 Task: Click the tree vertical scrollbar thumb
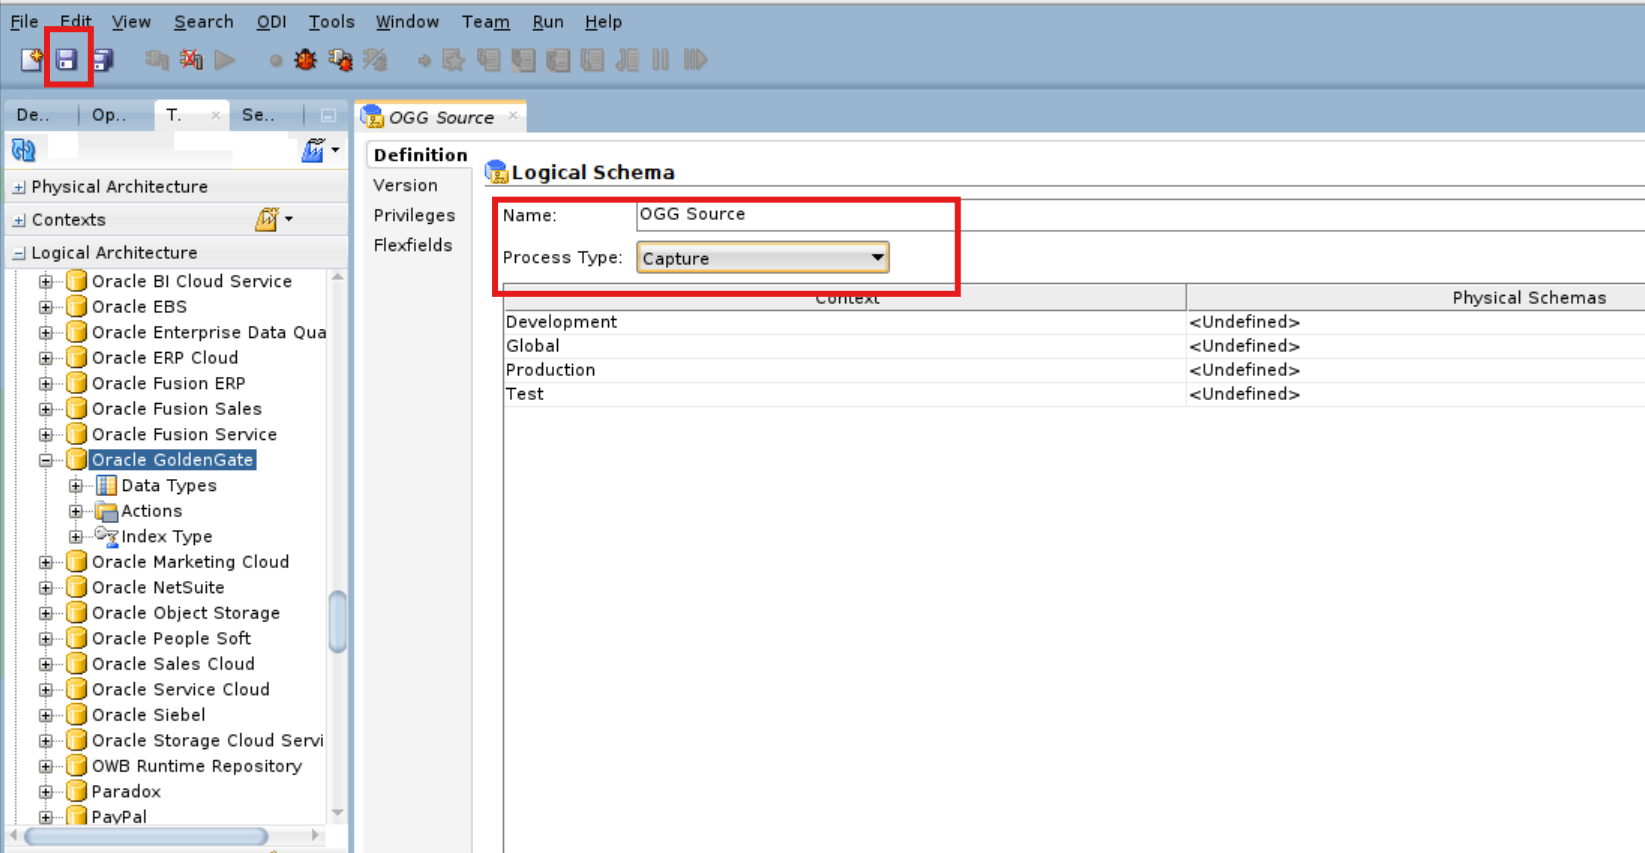337,621
